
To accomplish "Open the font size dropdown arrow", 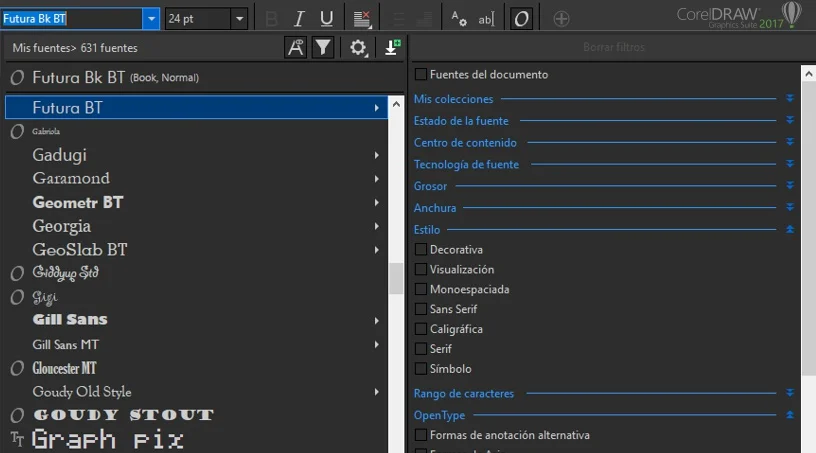I will coord(239,19).
